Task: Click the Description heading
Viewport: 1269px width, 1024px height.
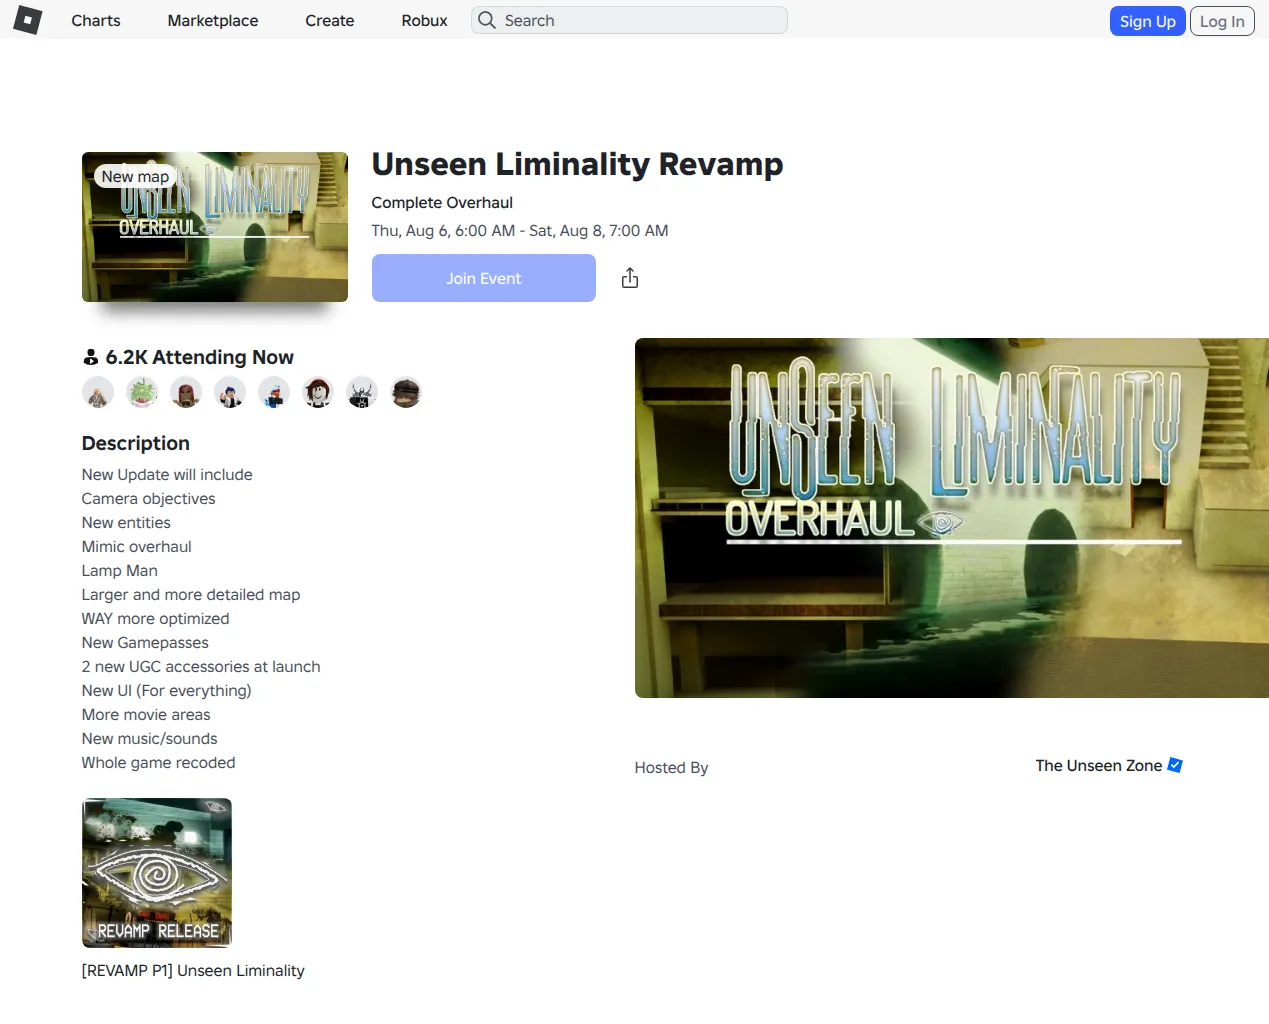Action: (136, 443)
